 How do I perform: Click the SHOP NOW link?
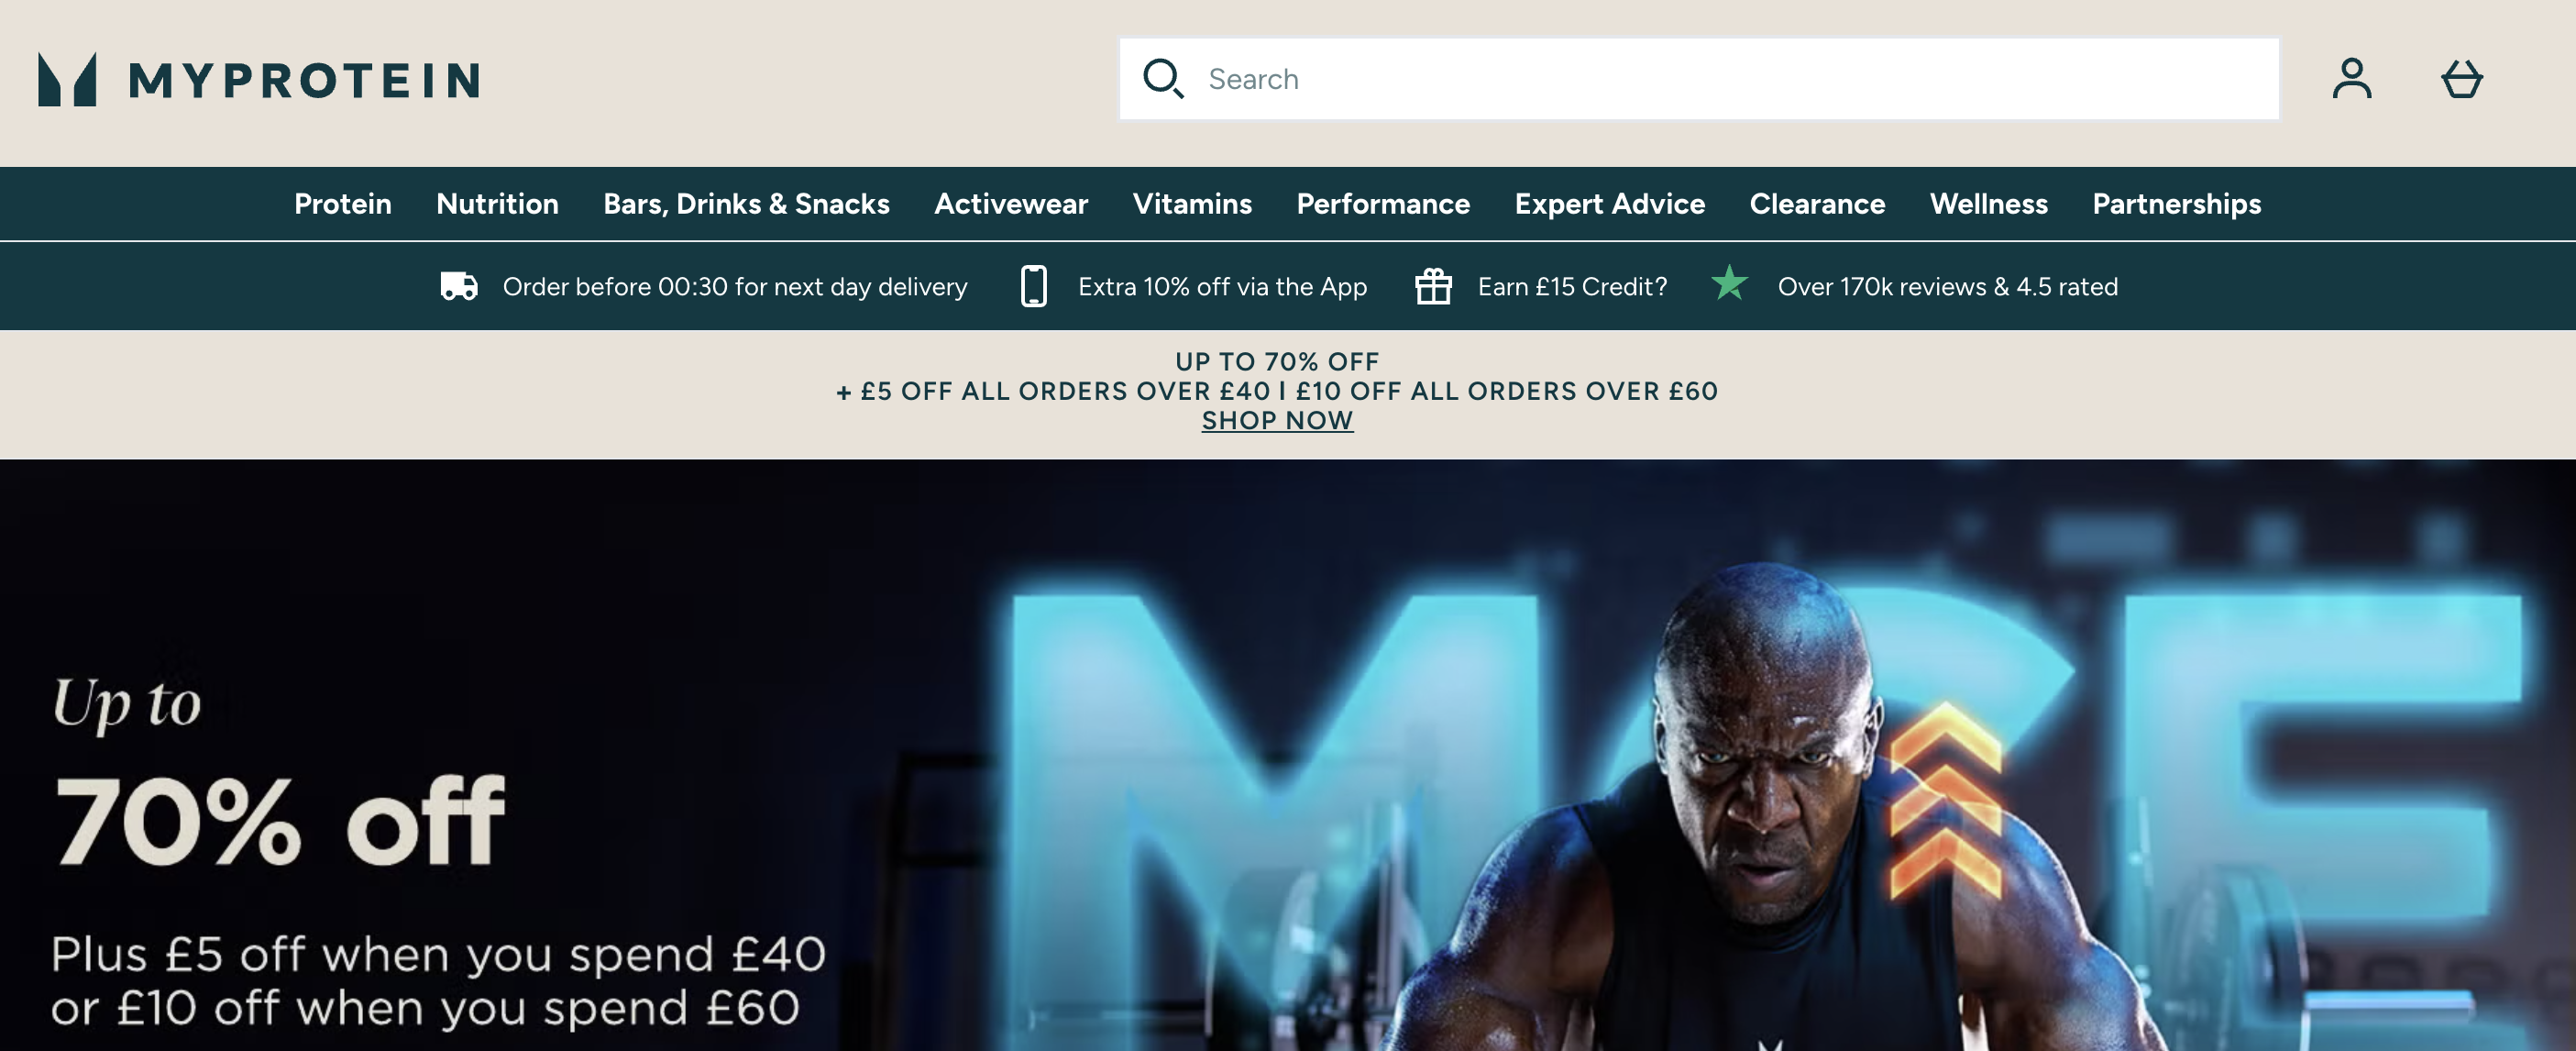[1276, 421]
